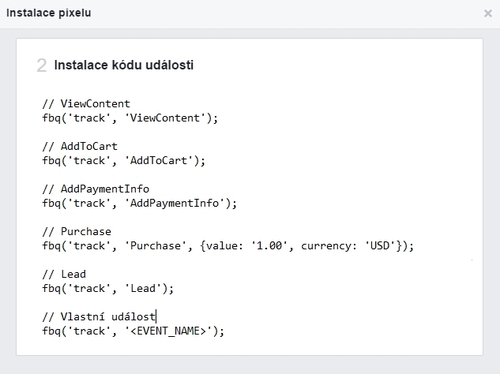Image resolution: width=500 pixels, height=374 pixels.
Task: Click the ViewContent comment line
Action: coord(86,104)
